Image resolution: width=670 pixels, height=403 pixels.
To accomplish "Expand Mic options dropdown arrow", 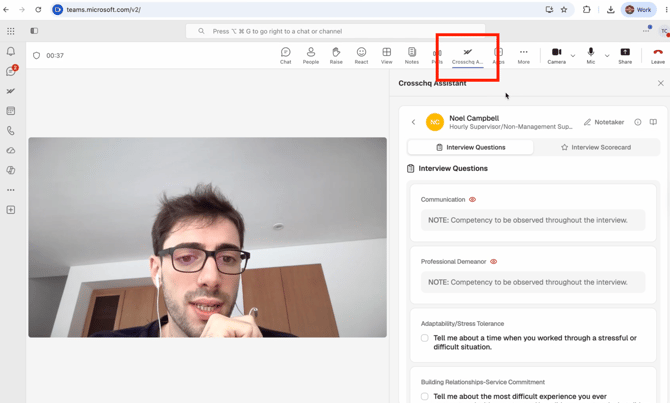I will (x=607, y=56).
